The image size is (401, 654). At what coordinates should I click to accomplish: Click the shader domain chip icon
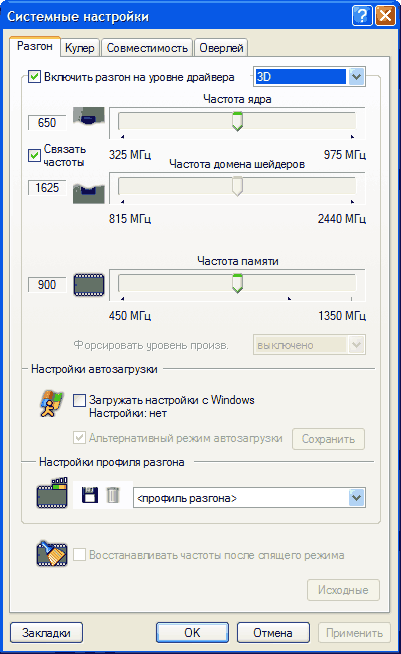point(88,194)
